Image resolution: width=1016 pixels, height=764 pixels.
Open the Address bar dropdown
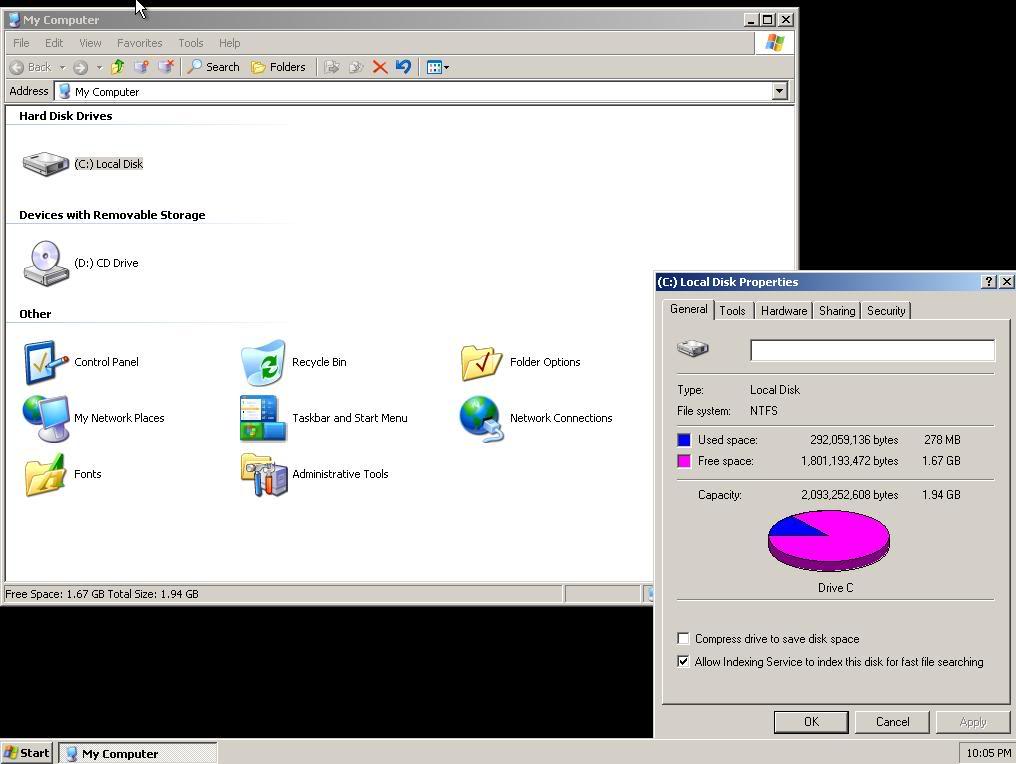tap(779, 91)
